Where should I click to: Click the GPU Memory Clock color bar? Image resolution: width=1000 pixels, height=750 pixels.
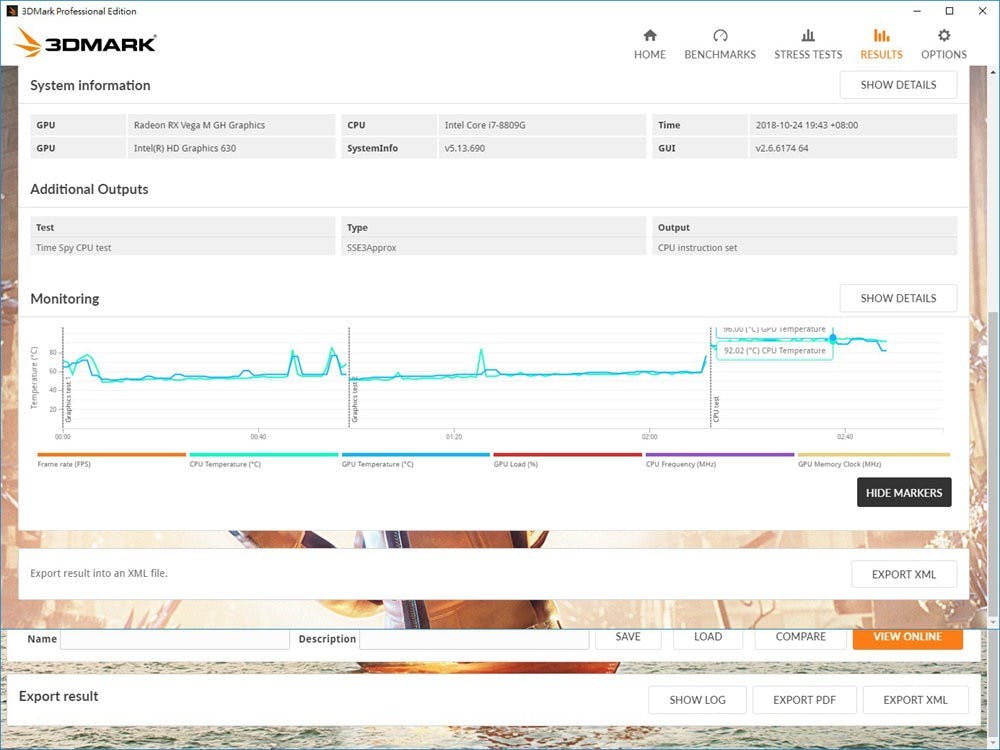(873, 455)
